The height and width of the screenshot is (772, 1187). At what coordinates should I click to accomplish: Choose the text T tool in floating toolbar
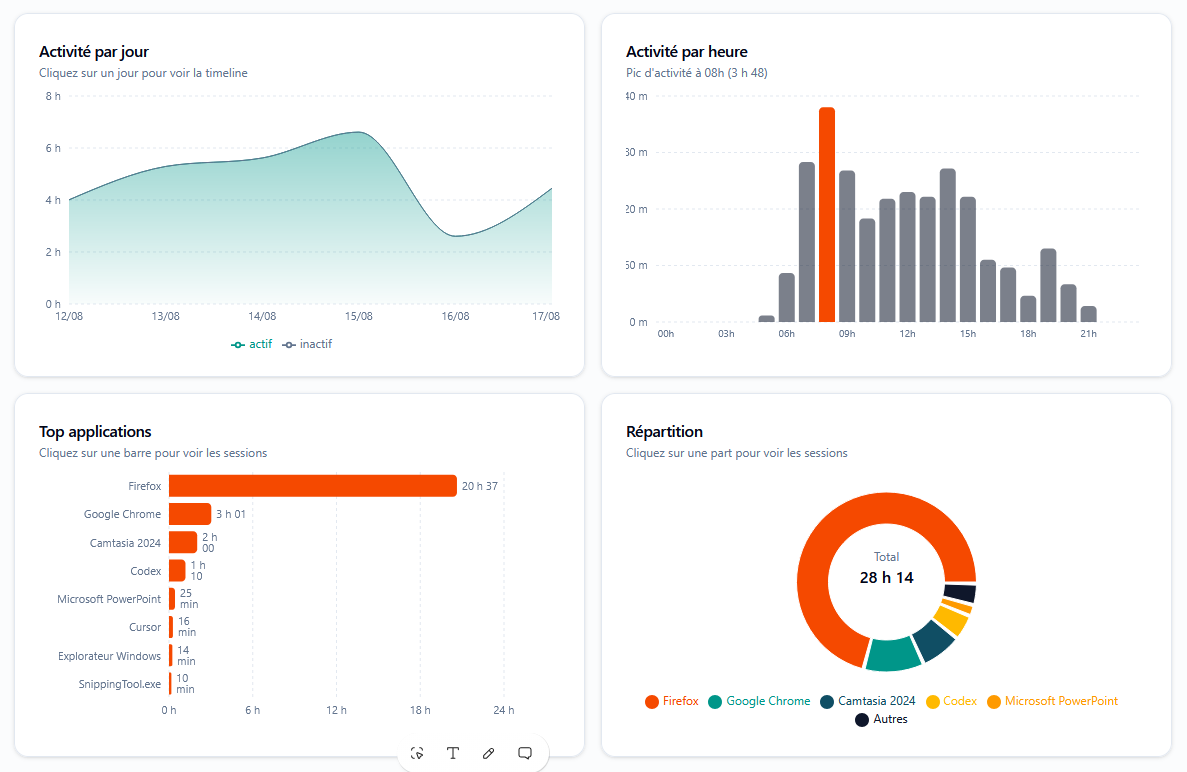(x=453, y=753)
